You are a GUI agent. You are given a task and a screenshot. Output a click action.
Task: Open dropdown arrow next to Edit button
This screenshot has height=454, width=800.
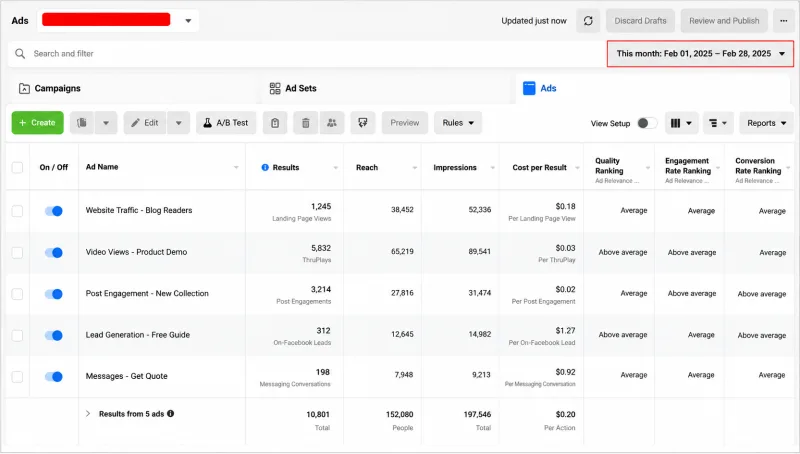click(179, 123)
